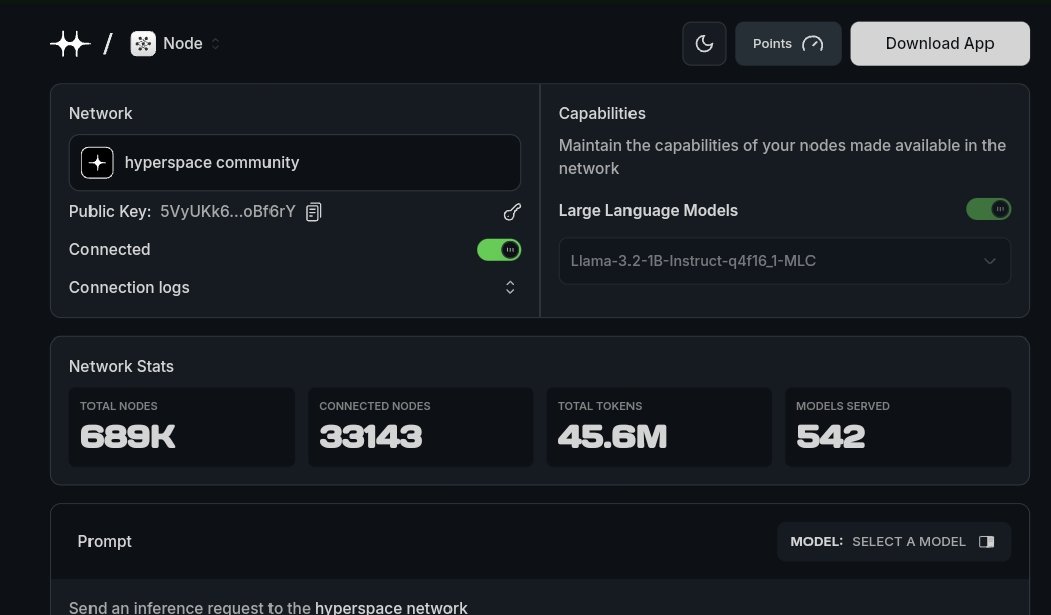This screenshot has width=1051, height=615.
Task: Click the Hyperspace star logo
Action: point(70,44)
